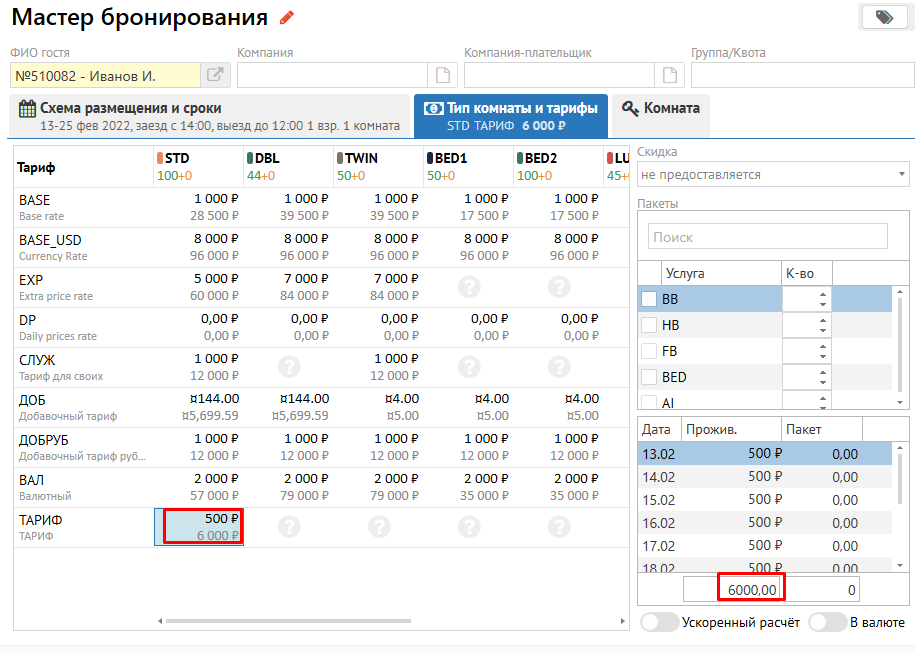Select СЛУЖ tariff STD price cell
The image size is (915, 653).
click(x=198, y=367)
